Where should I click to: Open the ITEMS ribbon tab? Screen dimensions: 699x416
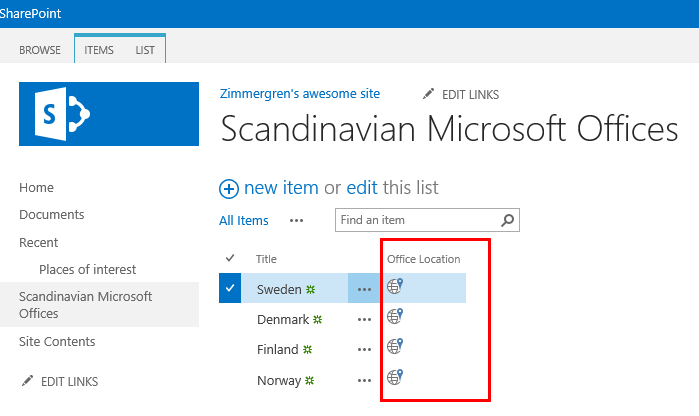[x=99, y=50]
